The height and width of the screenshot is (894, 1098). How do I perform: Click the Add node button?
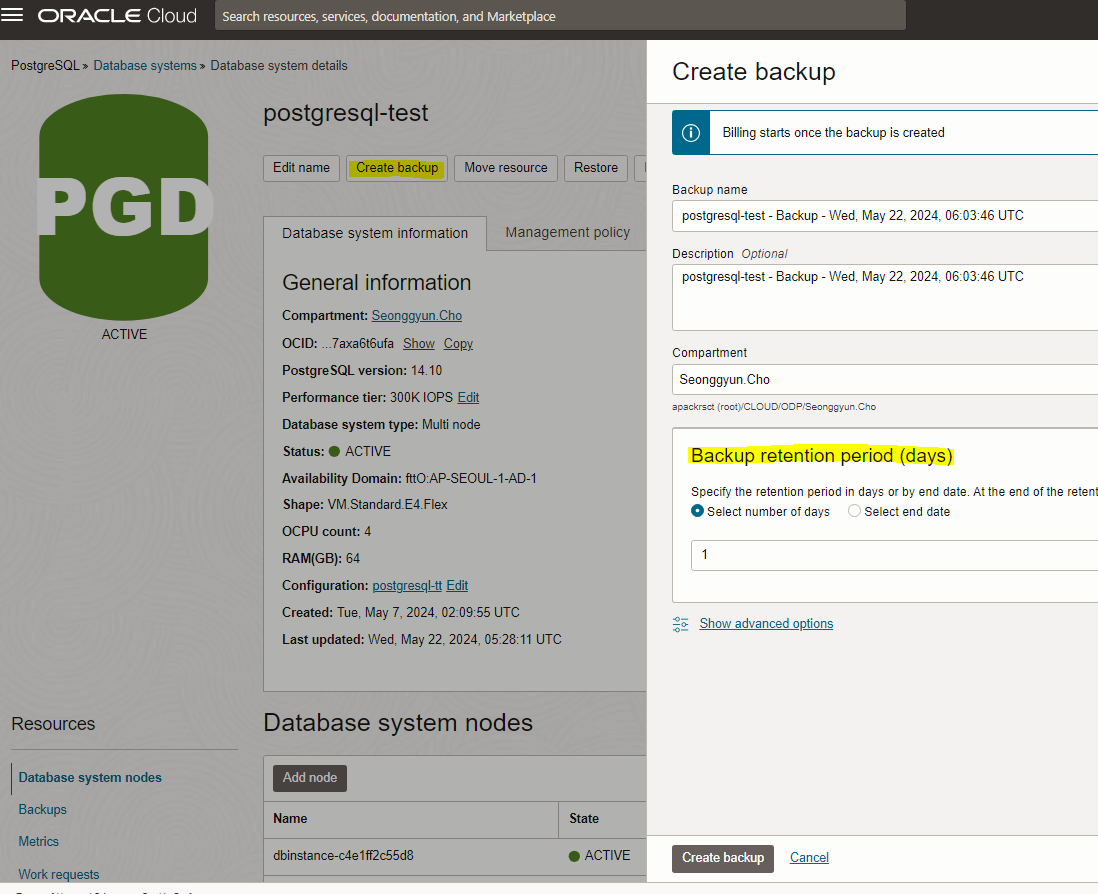(310, 778)
